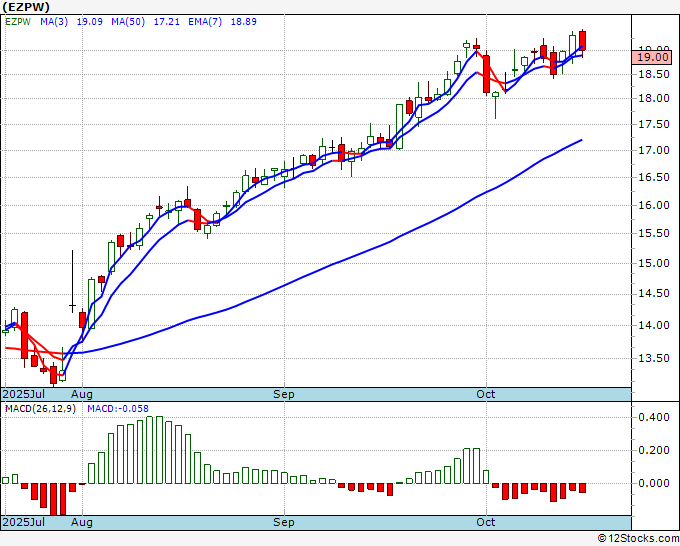The width and height of the screenshot is (680, 546).
Task: Click the 2025Jul label on price chart axis
Action: pos(23,394)
